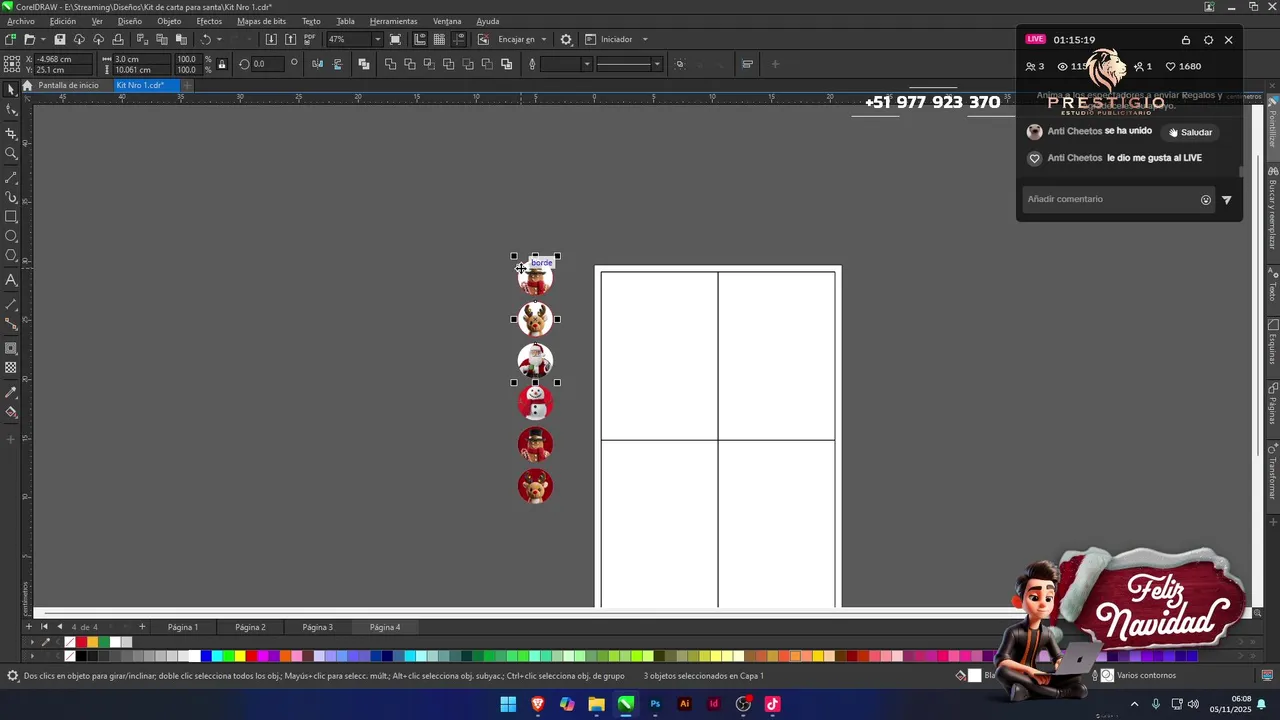Open the line style dropdown

[657, 64]
